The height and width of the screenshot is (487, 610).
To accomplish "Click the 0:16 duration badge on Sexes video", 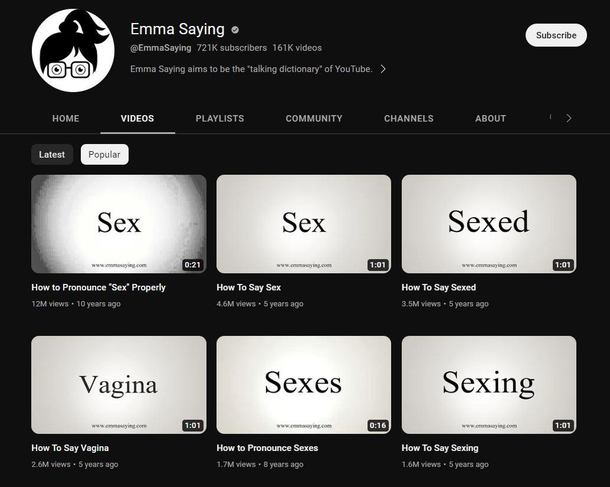I will 378,426.
